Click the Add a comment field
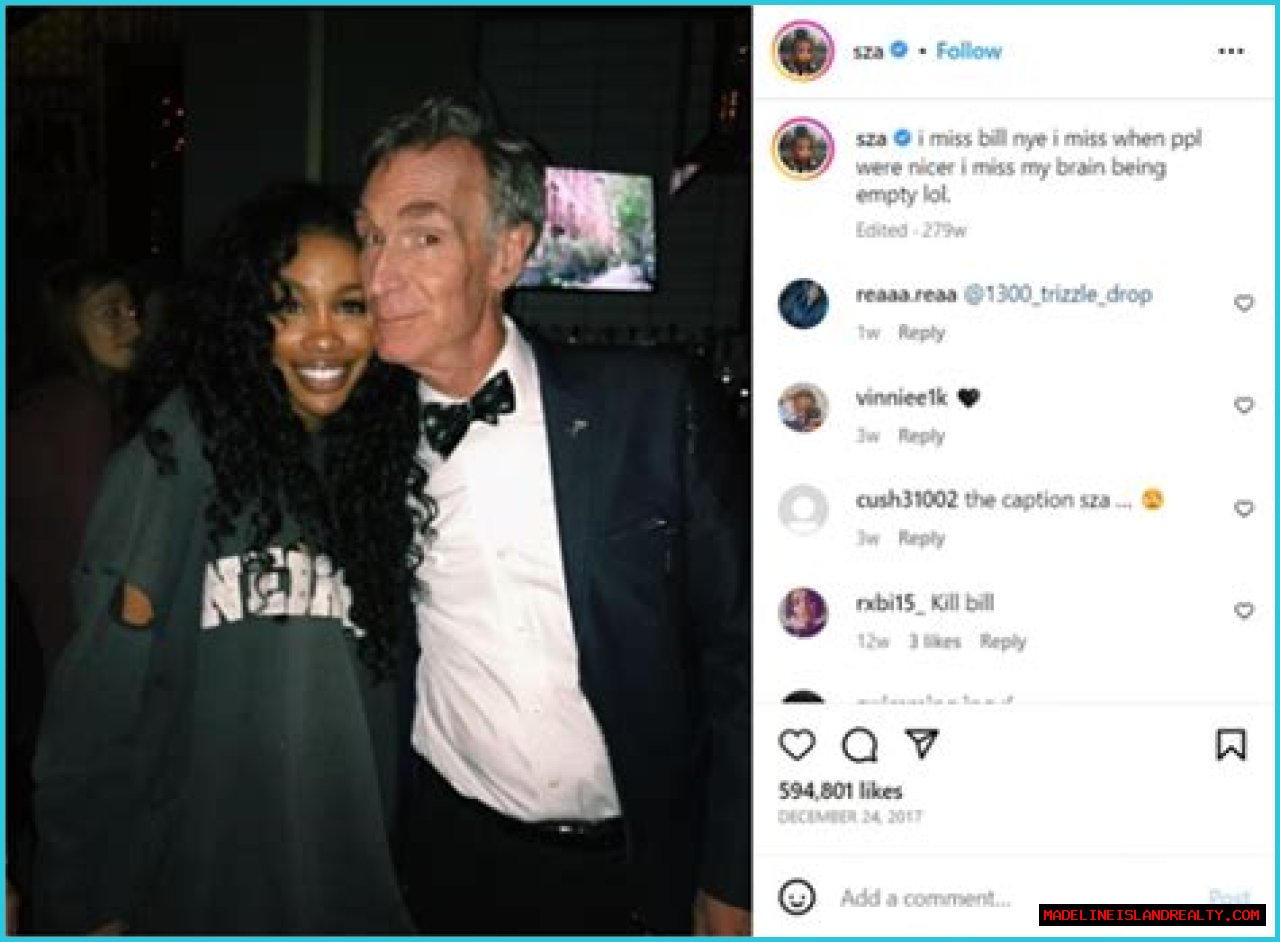Screen dimensions: 1280x942 tap(1010, 897)
